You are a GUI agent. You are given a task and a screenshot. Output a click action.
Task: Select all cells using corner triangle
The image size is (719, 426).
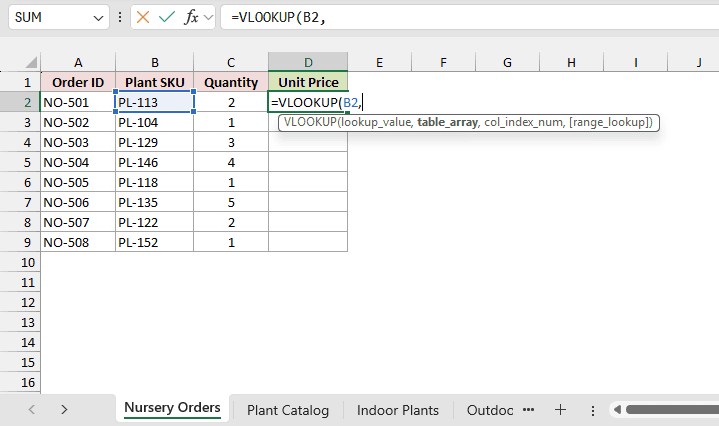30,62
